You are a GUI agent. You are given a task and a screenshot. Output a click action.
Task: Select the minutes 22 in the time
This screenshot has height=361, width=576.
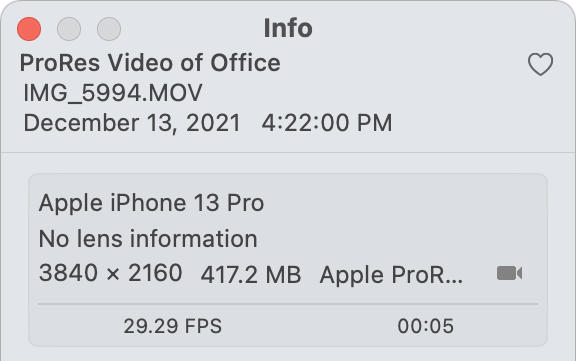click(x=295, y=123)
